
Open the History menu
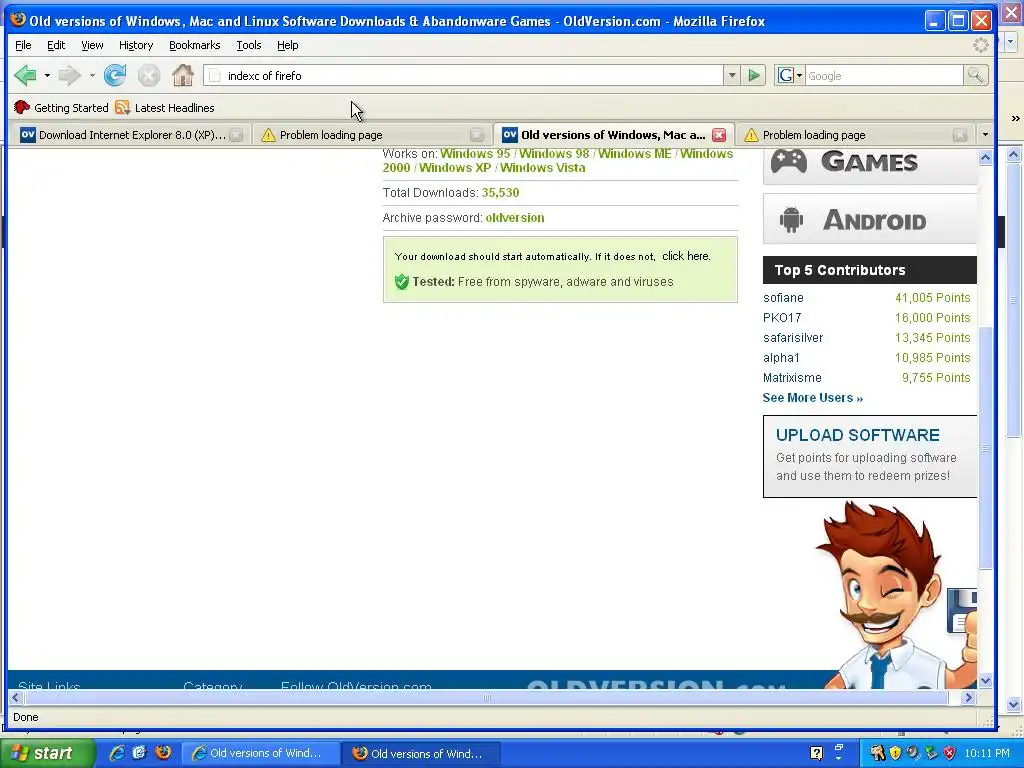(x=136, y=45)
